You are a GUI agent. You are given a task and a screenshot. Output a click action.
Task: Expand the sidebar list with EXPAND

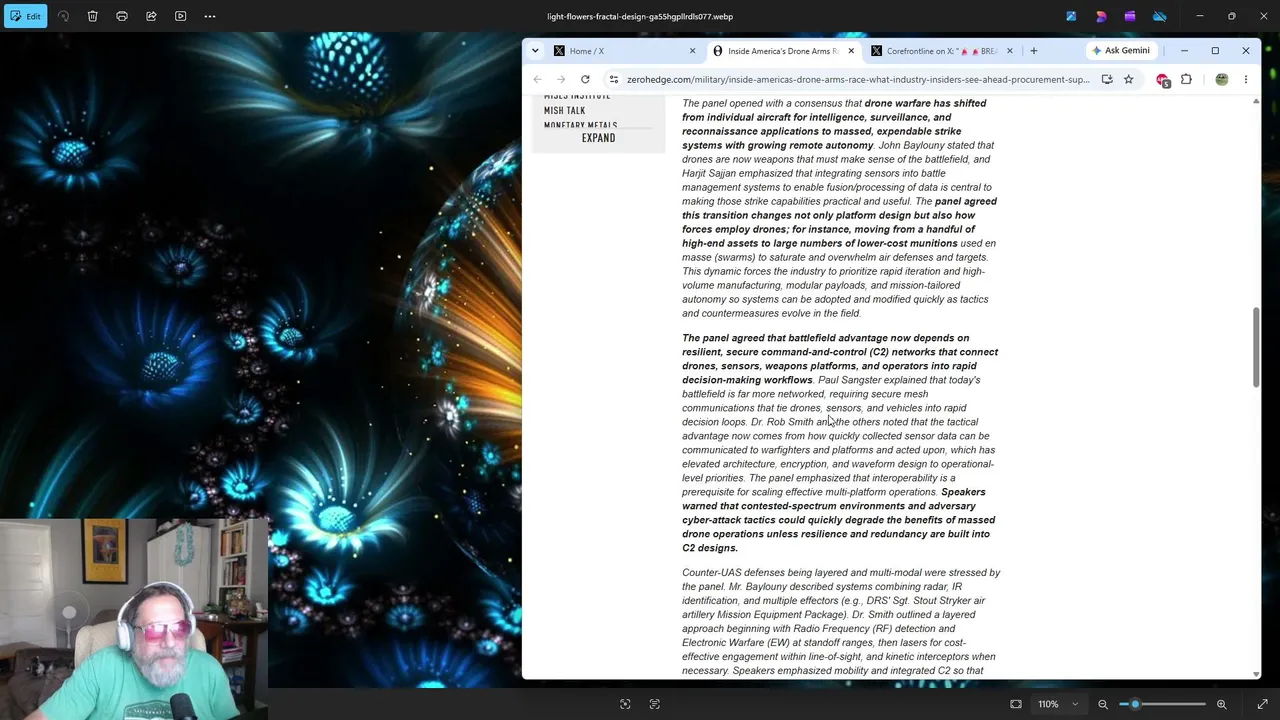(598, 138)
